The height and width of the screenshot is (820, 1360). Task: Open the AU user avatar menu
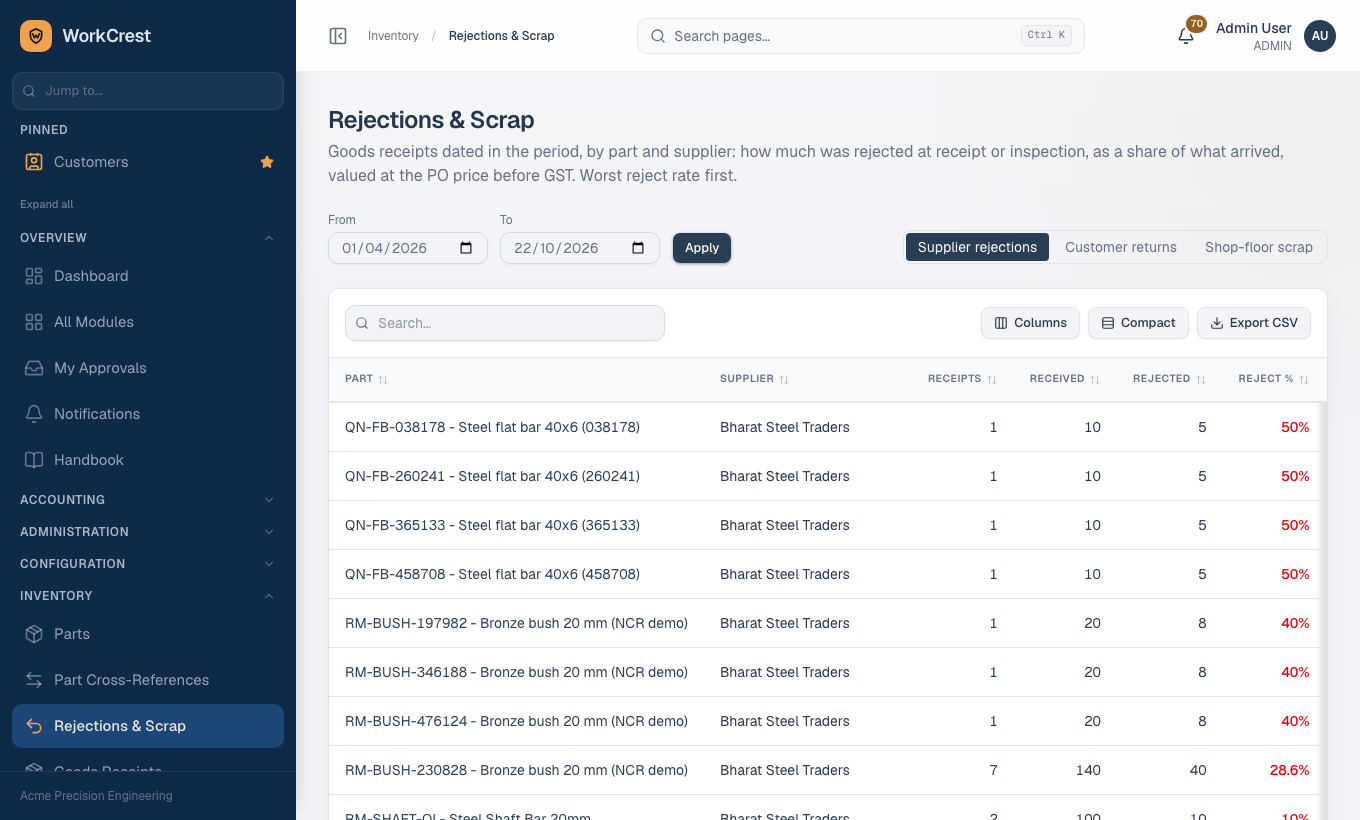pos(1320,36)
